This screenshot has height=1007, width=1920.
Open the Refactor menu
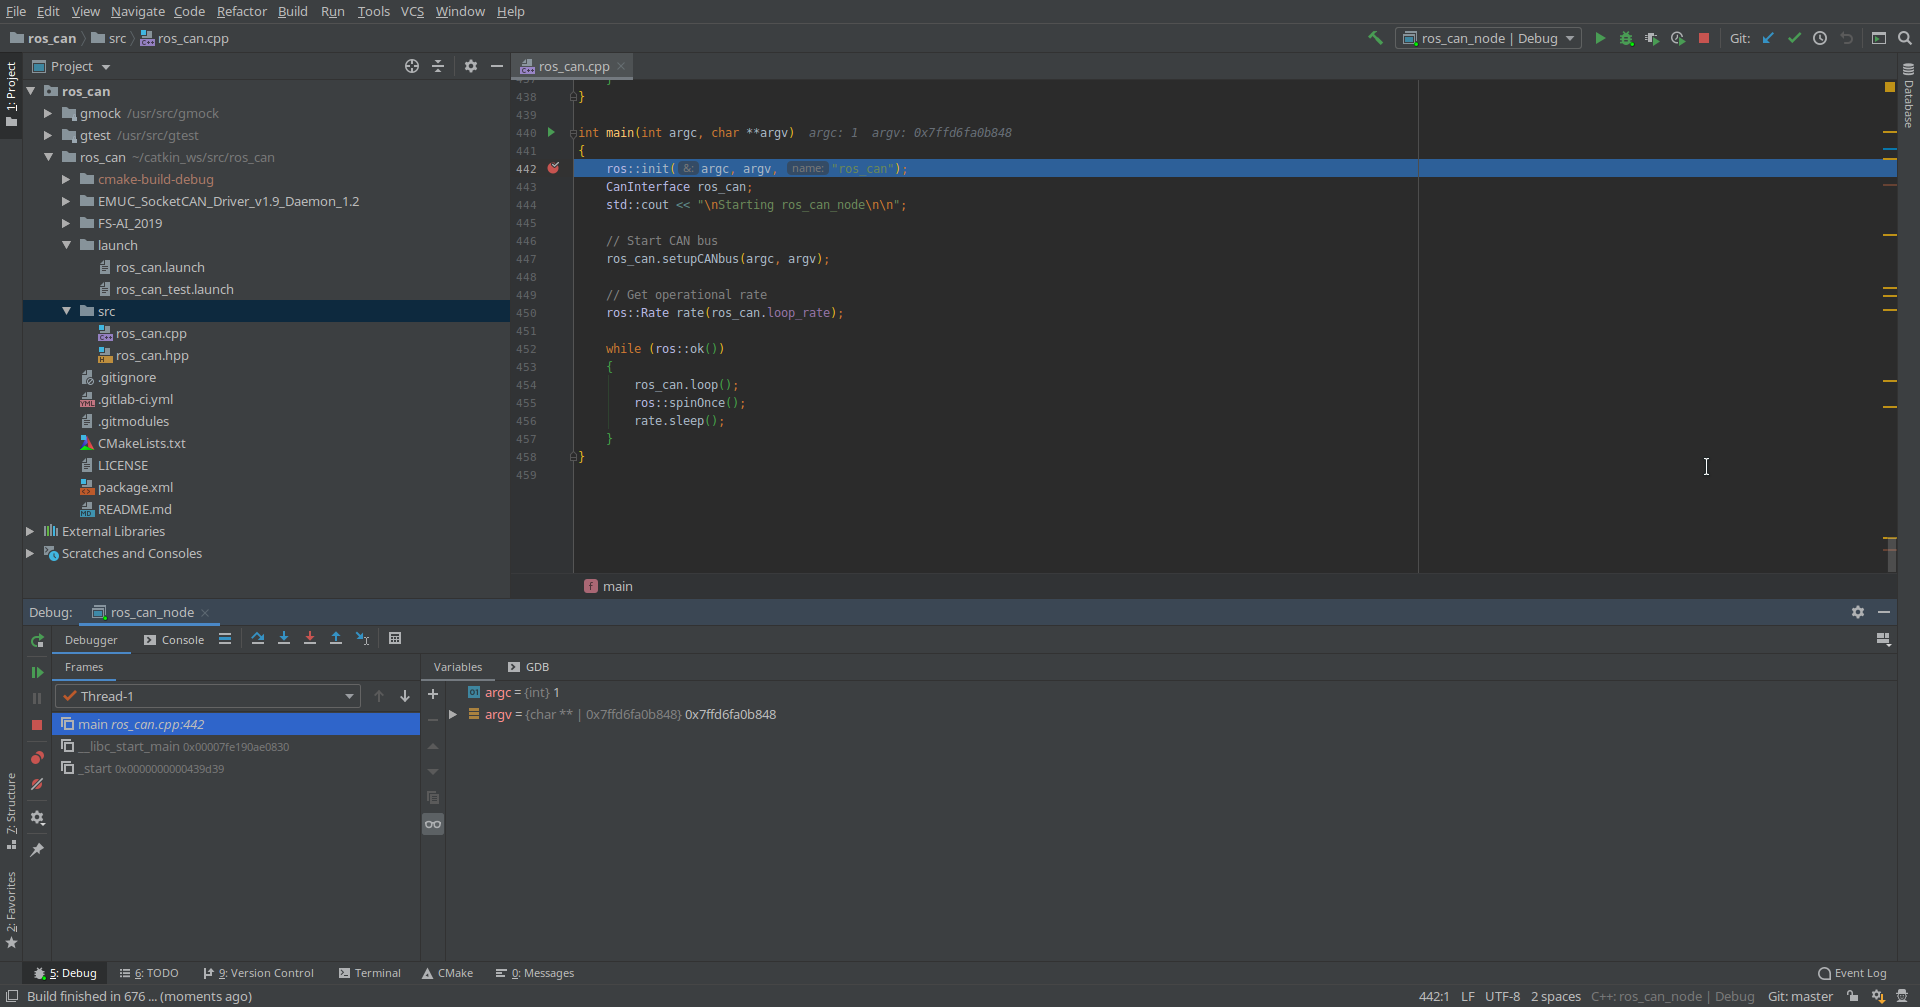241,11
